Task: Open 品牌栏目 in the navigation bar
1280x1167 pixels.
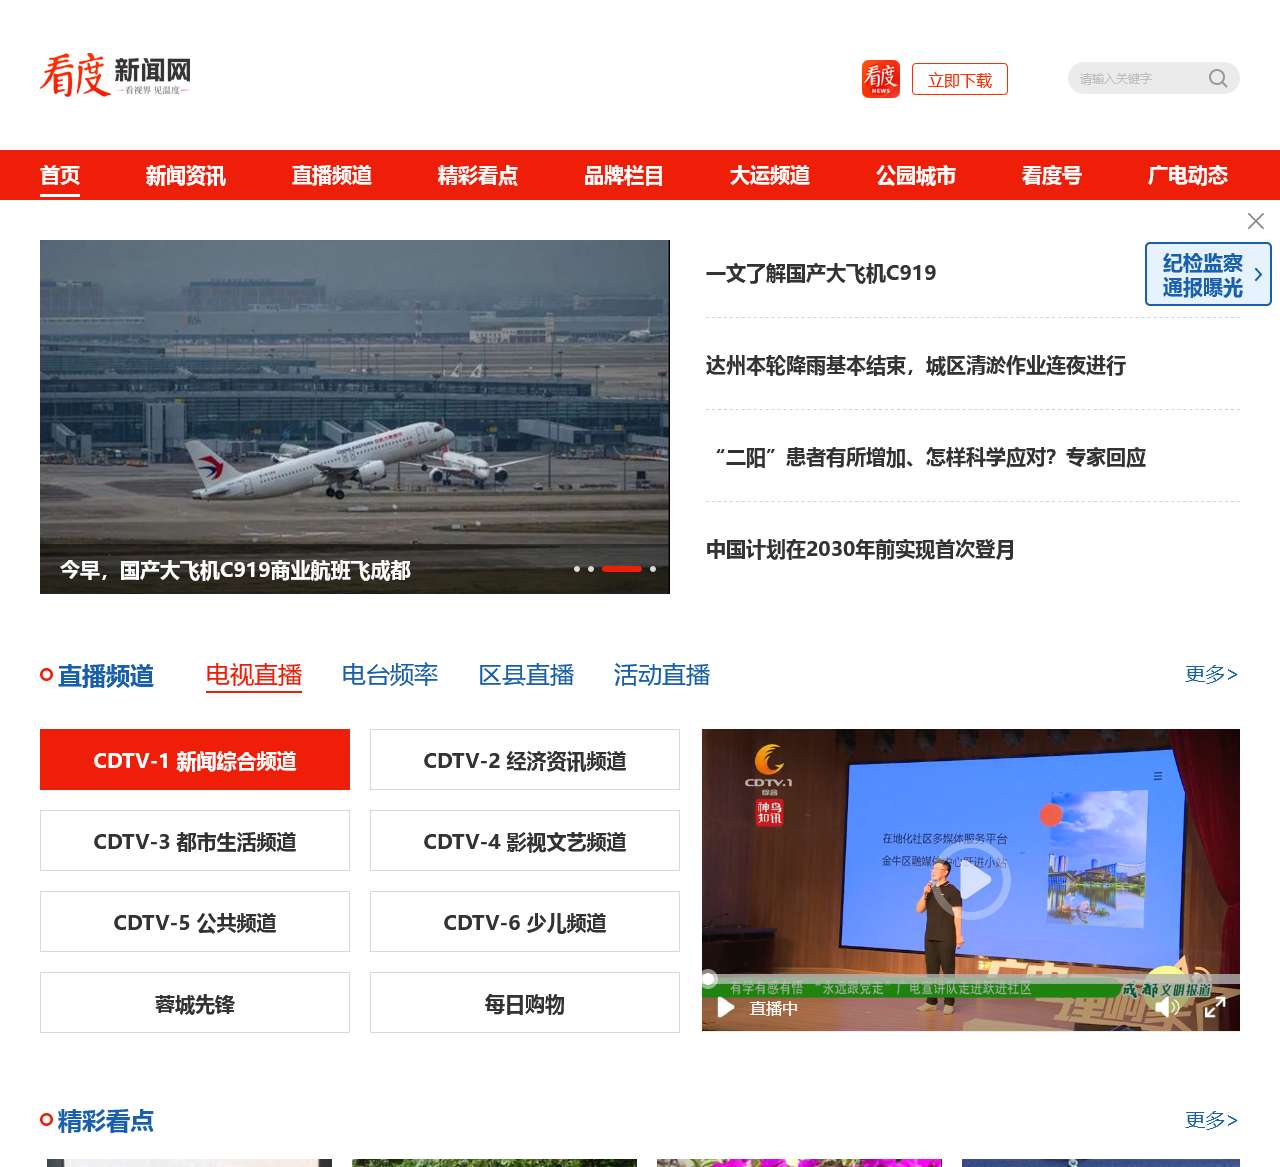Action: coord(624,176)
